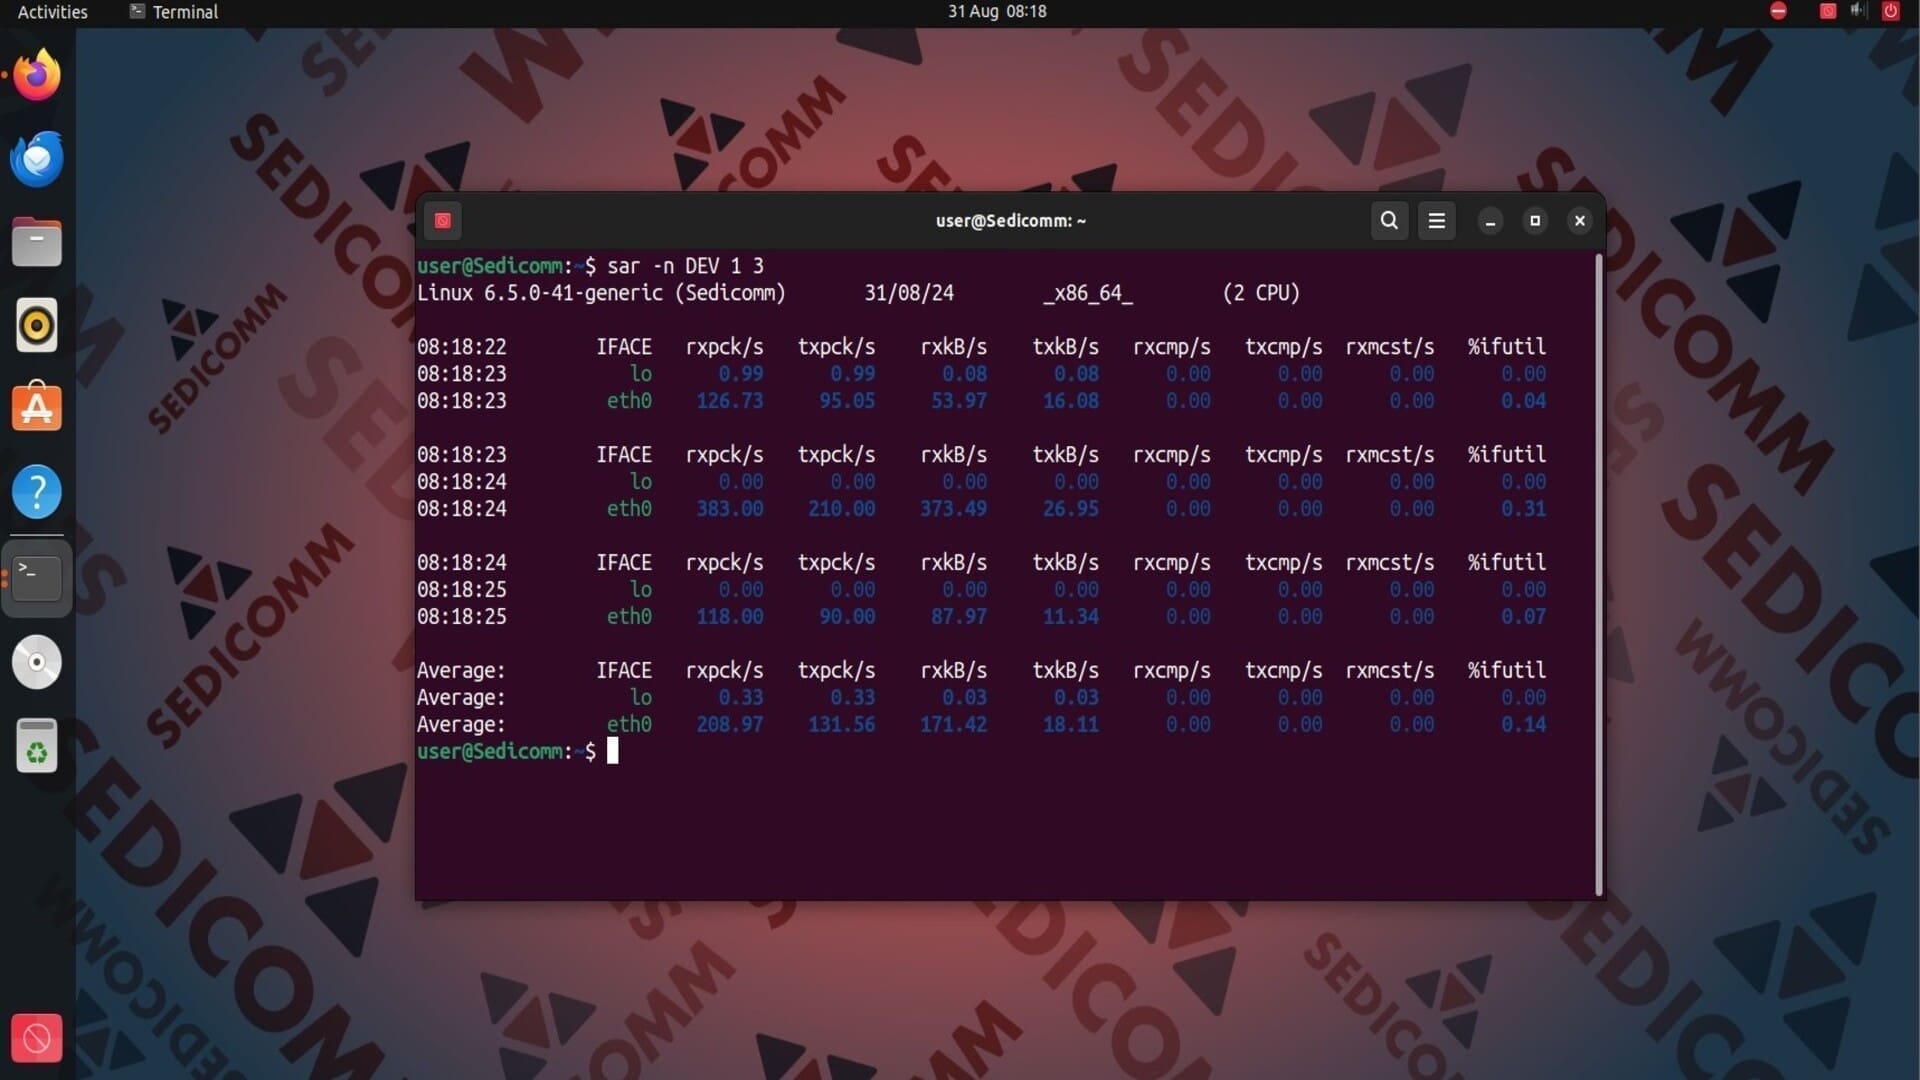Open the Files manager dock icon
The height and width of the screenshot is (1080, 1920).
[37, 243]
